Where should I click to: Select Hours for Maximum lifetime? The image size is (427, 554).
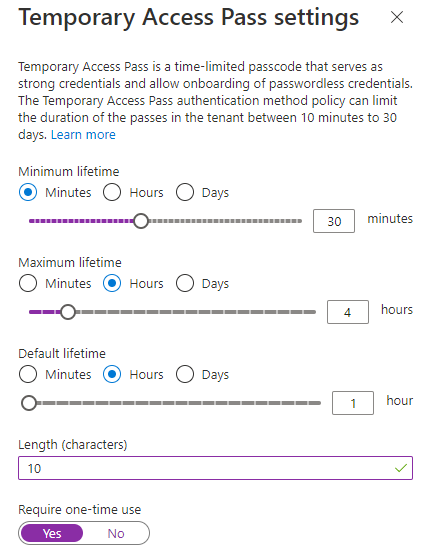tap(112, 283)
